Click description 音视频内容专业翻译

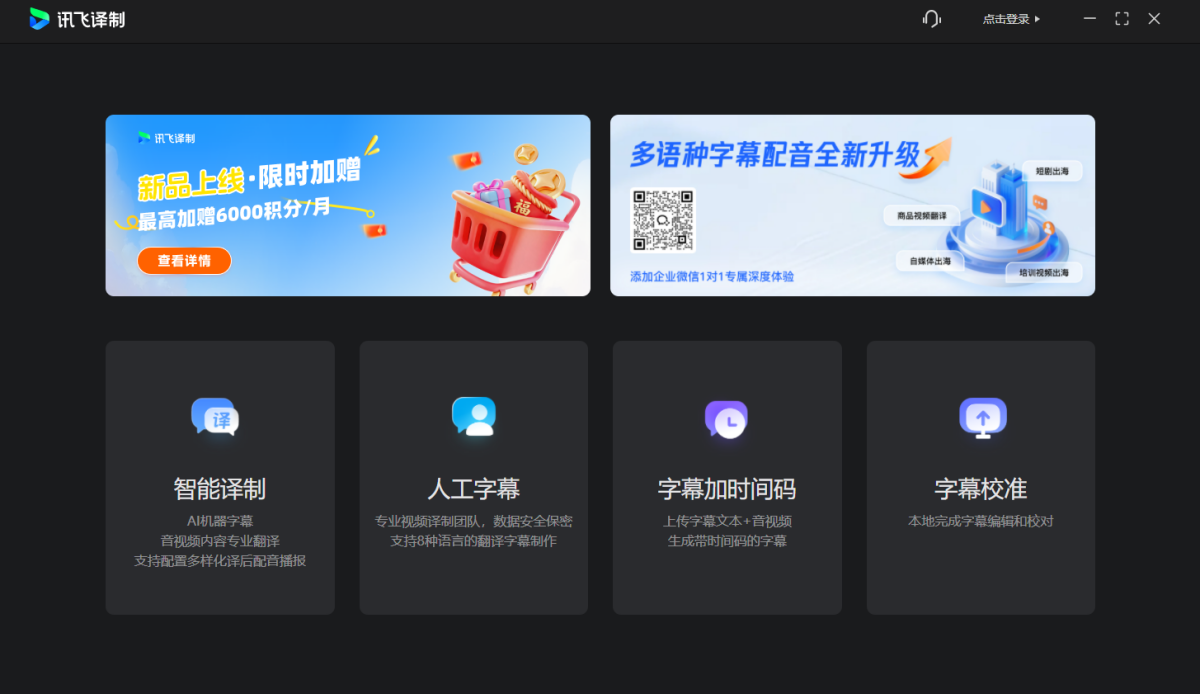coord(220,541)
